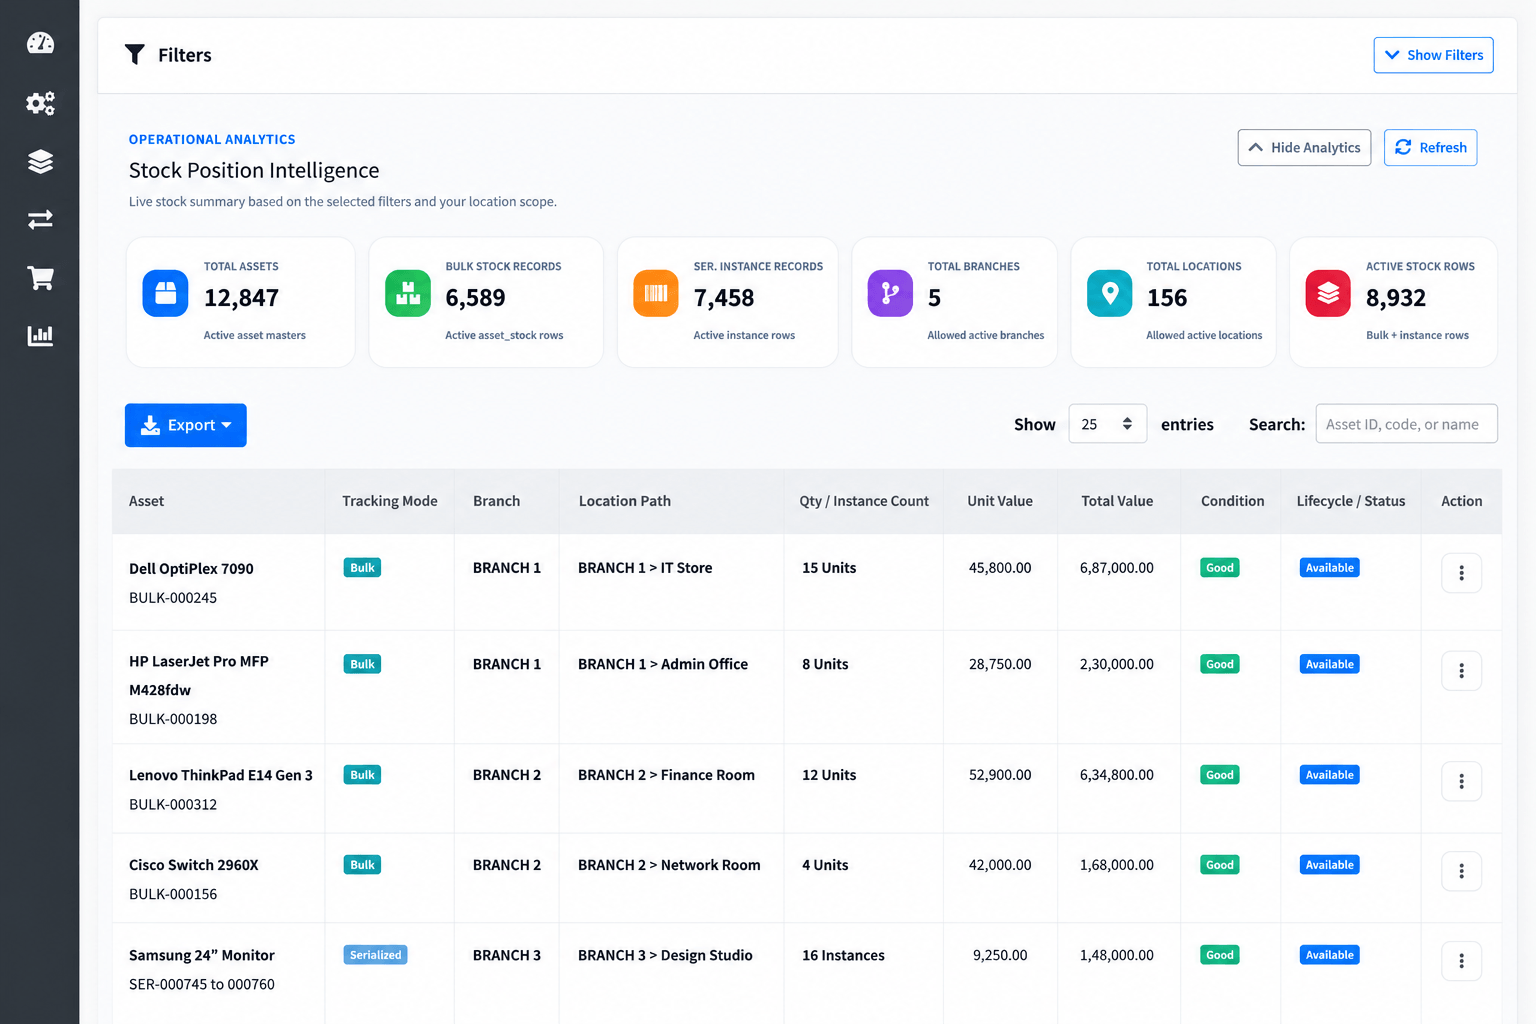
Task: Click the 8,932 Active Stock Rows value
Action: (x=1396, y=298)
